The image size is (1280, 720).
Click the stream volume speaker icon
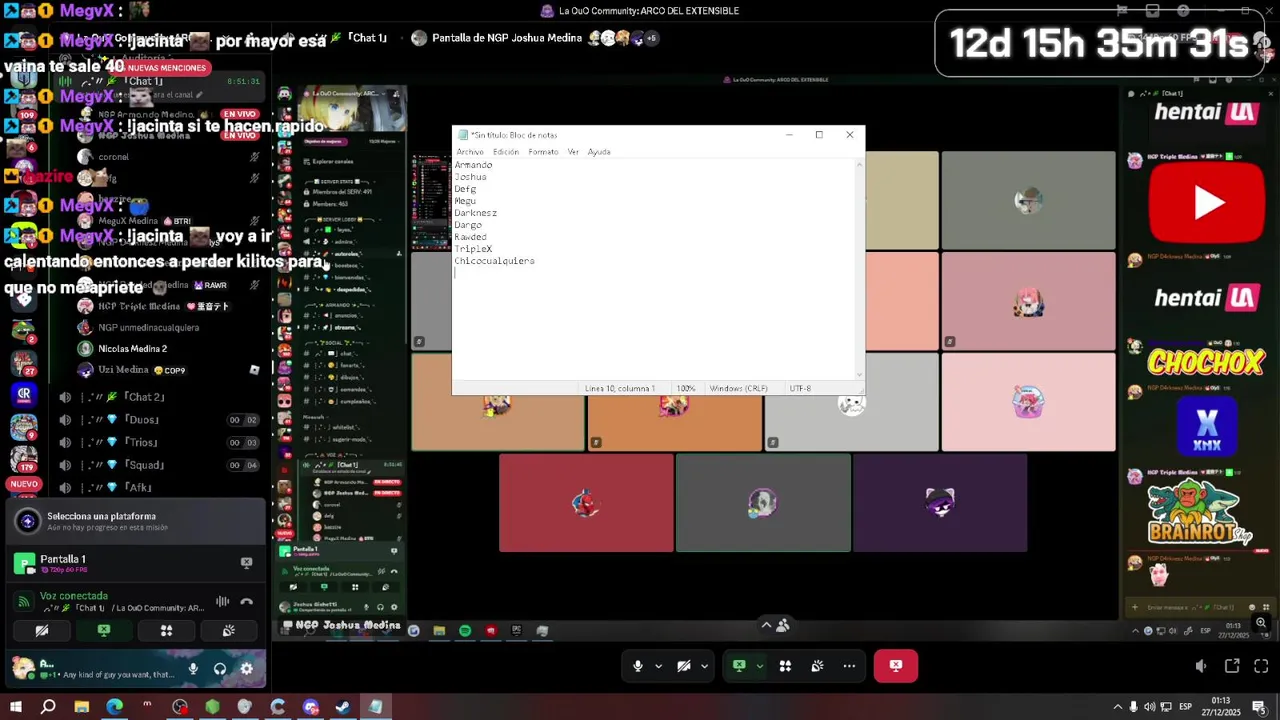tap(1201, 666)
